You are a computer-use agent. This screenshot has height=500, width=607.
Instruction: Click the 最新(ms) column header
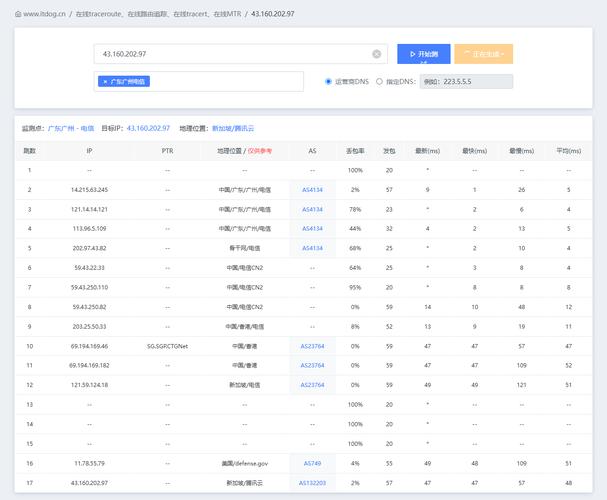tap(427, 151)
